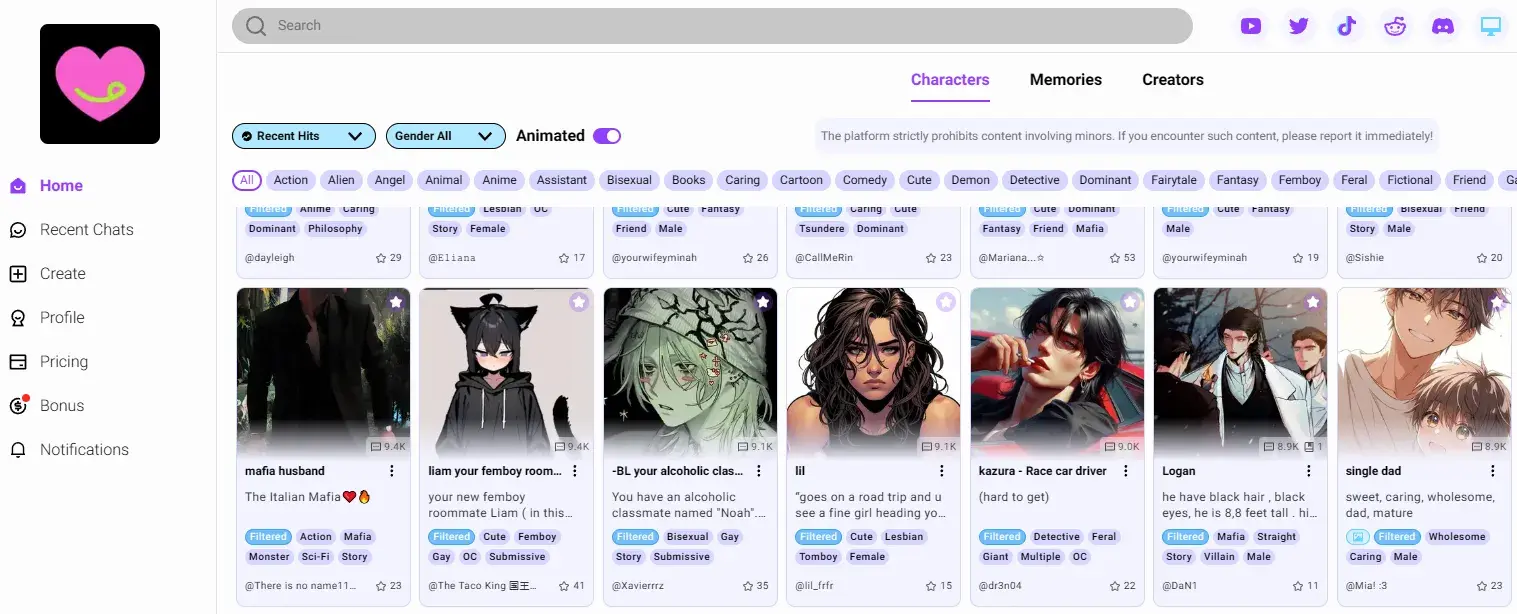
Task: Click the Reddit icon
Action: pos(1395,26)
